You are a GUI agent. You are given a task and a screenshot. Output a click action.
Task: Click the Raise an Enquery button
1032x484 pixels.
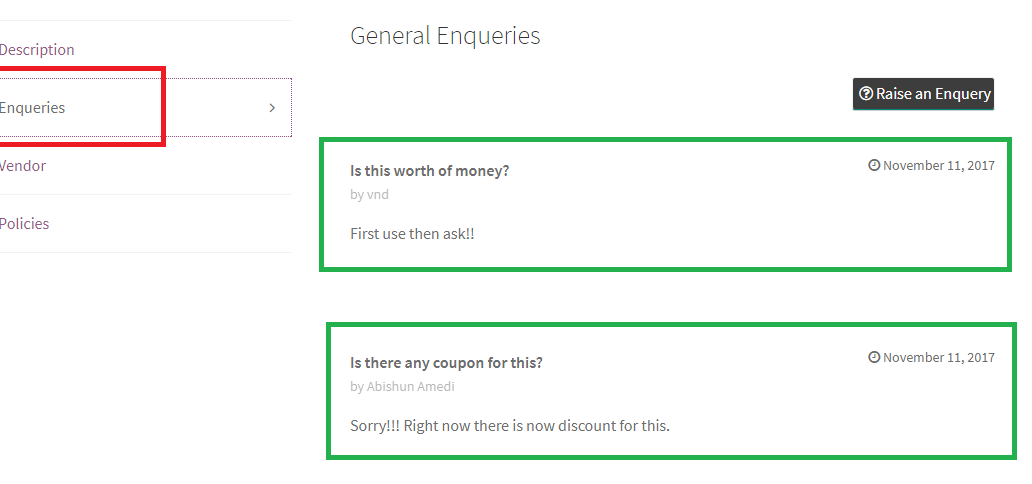click(923, 94)
